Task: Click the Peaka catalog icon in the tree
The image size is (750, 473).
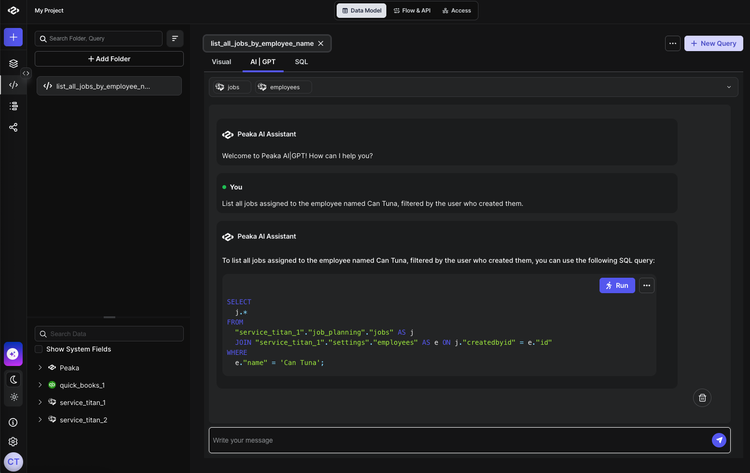Action: 52,367
